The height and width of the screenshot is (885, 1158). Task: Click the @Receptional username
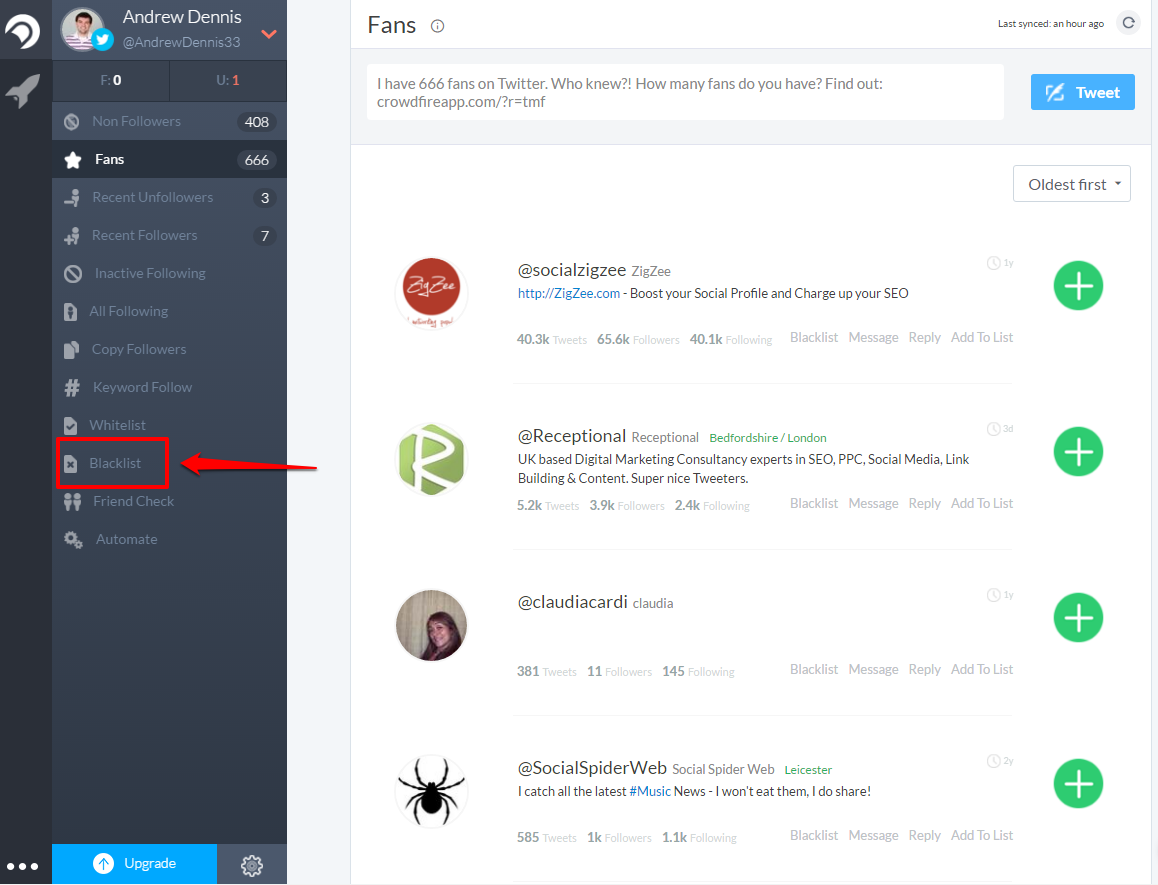572,437
